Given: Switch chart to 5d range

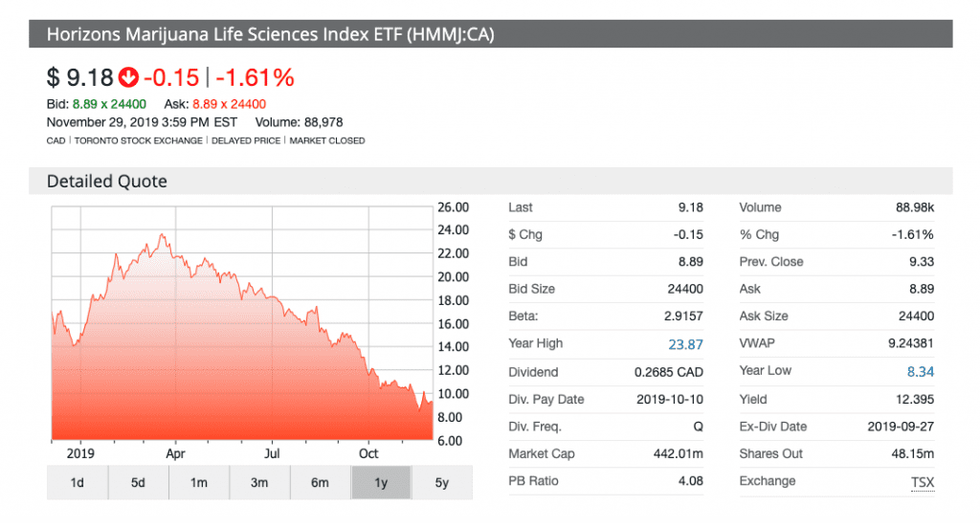Looking at the screenshot, I should (x=138, y=483).
